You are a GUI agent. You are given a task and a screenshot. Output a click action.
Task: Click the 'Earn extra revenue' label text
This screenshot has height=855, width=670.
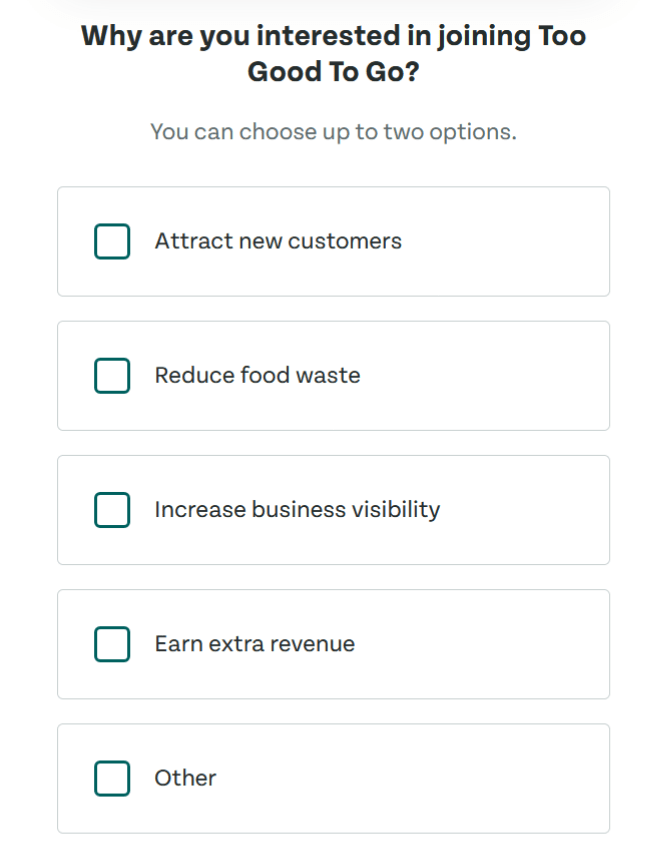coord(254,643)
